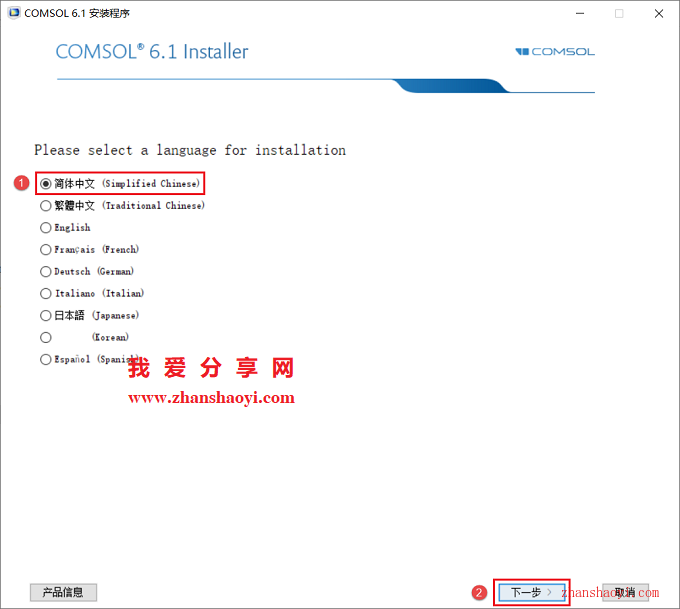Choose the Korean language option

[46, 337]
